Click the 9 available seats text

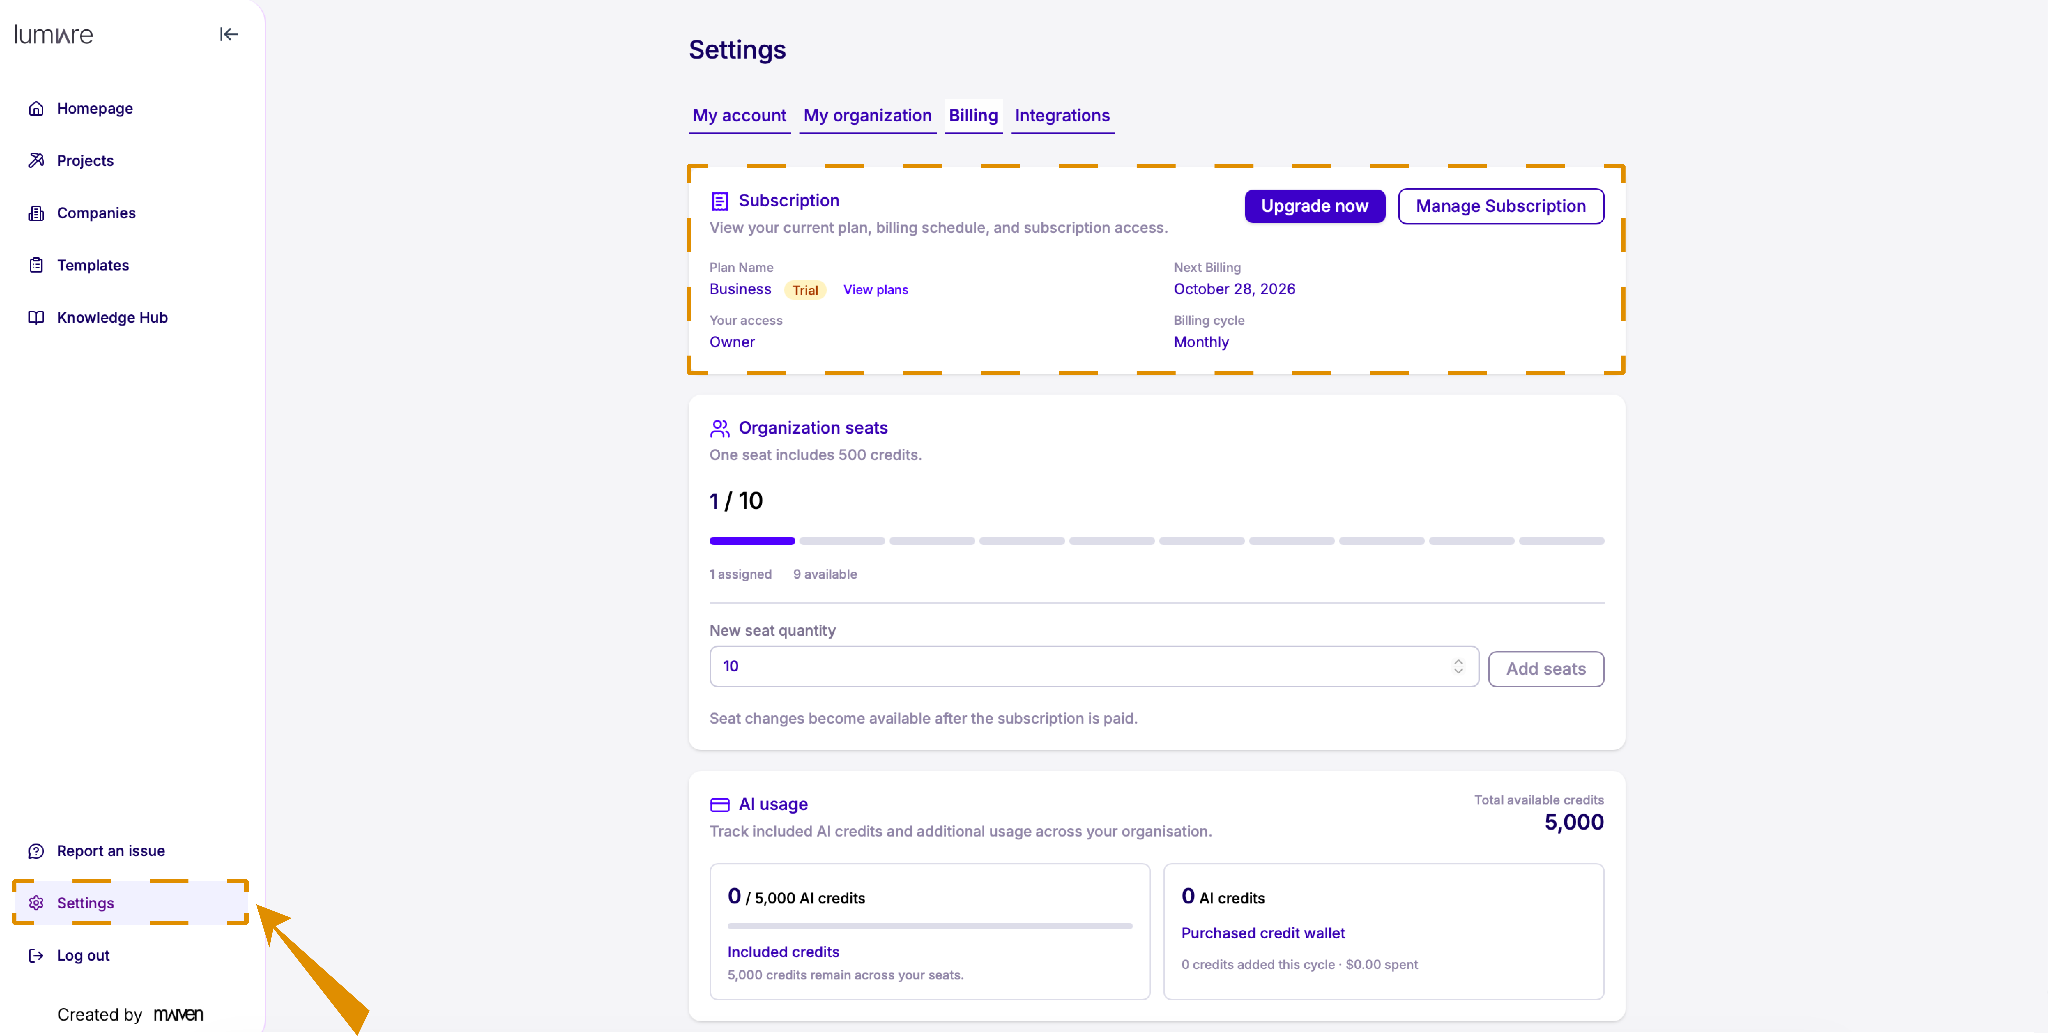point(825,575)
